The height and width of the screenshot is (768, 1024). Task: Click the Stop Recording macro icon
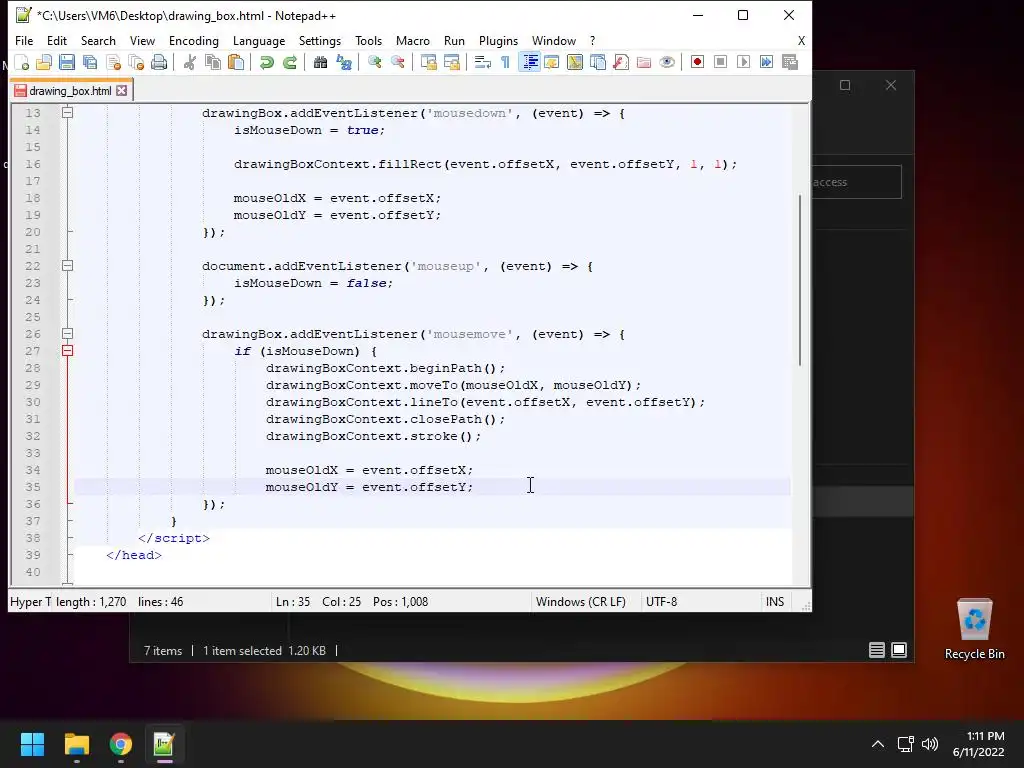click(720, 62)
